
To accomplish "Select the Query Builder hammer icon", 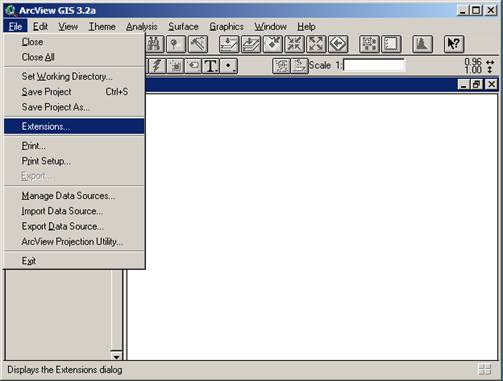I will [x=198, y=44].
